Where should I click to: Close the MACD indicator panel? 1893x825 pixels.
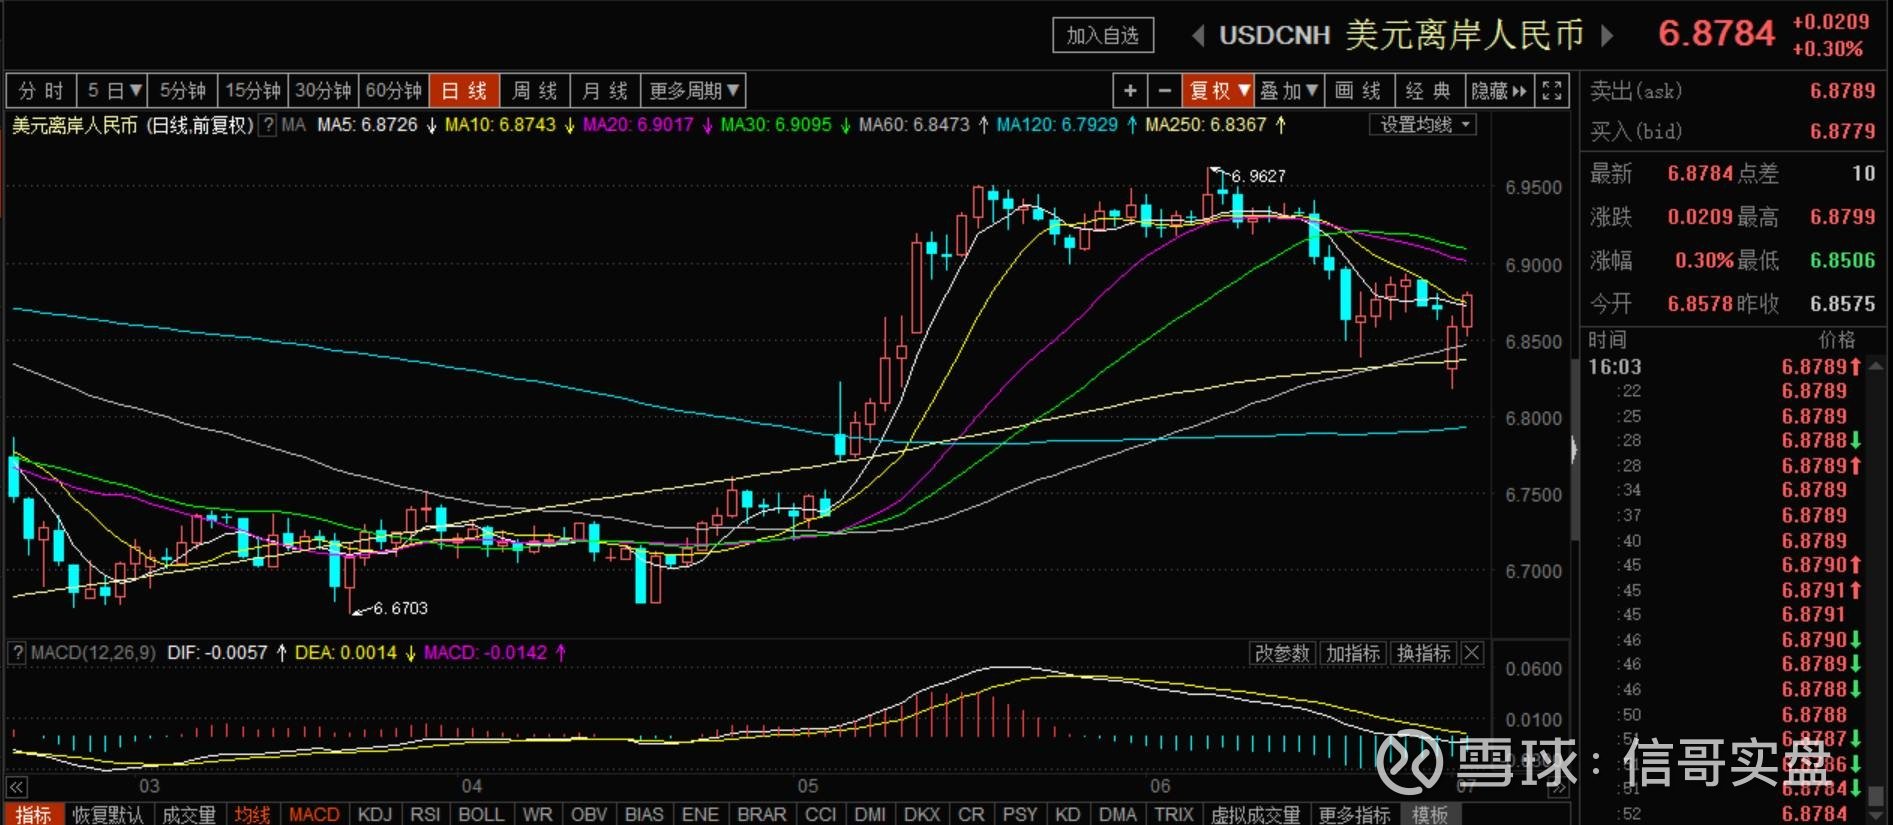point(1472,653)
